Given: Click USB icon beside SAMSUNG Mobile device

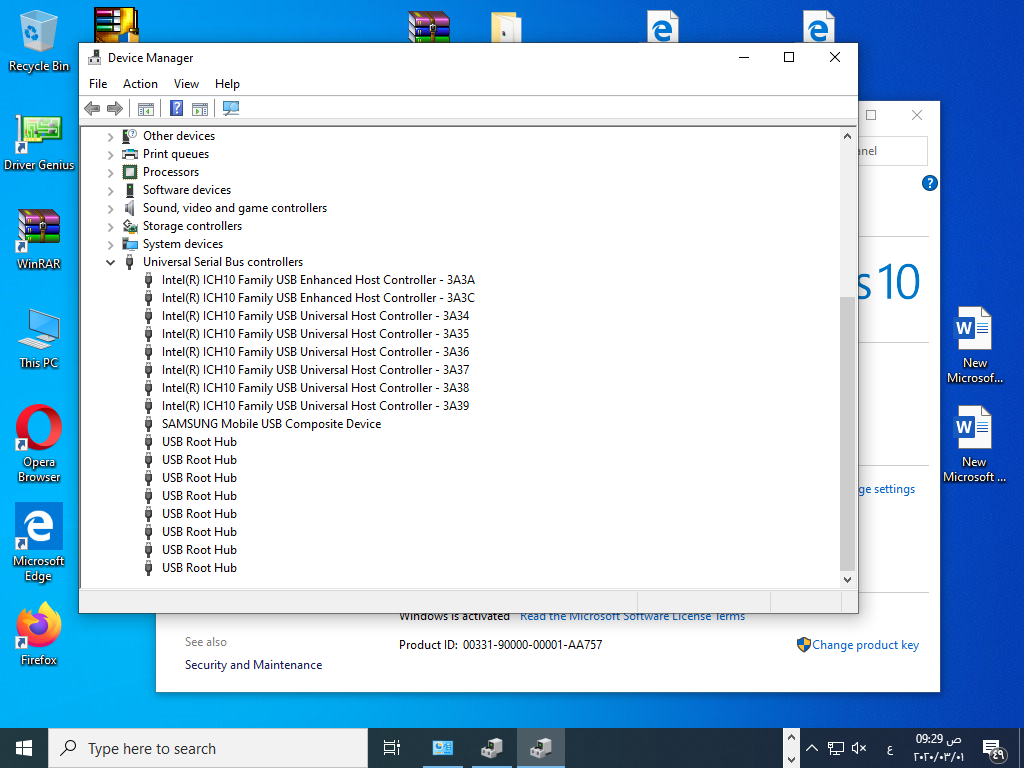Looking at the screenshot, I should coord(149,424).
